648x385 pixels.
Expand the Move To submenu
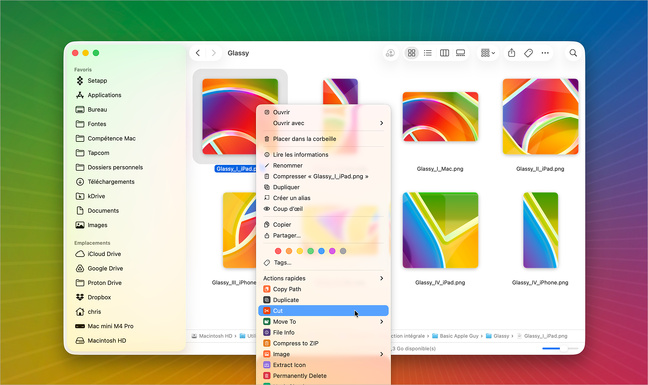point(323,322)
